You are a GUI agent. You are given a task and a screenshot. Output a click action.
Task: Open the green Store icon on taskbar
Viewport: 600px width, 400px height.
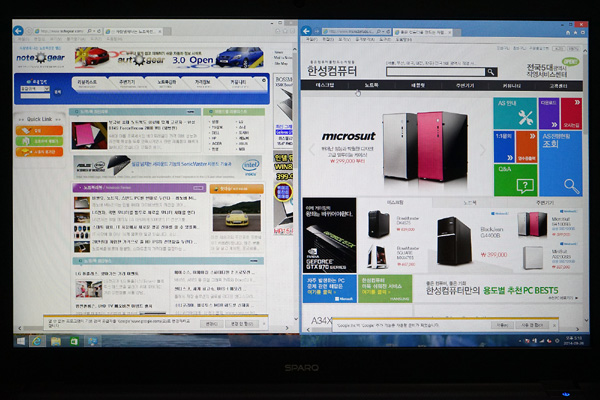[x=74, y=341]
